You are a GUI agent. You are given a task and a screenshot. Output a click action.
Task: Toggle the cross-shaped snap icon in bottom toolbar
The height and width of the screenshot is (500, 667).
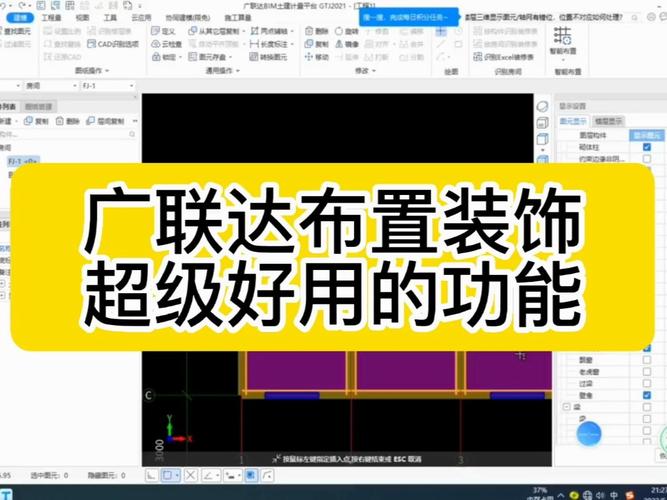pyautogui.click(x=191, y=475)
